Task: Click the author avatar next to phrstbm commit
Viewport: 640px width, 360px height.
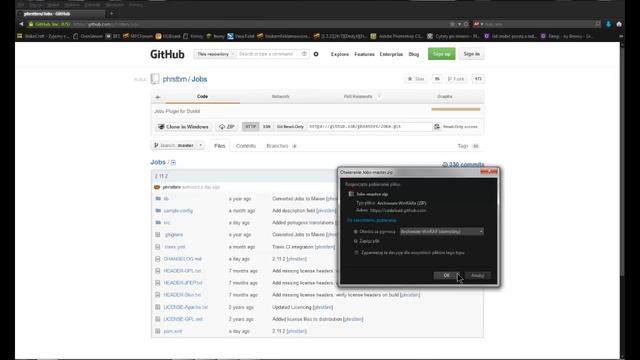Action: 157,187
